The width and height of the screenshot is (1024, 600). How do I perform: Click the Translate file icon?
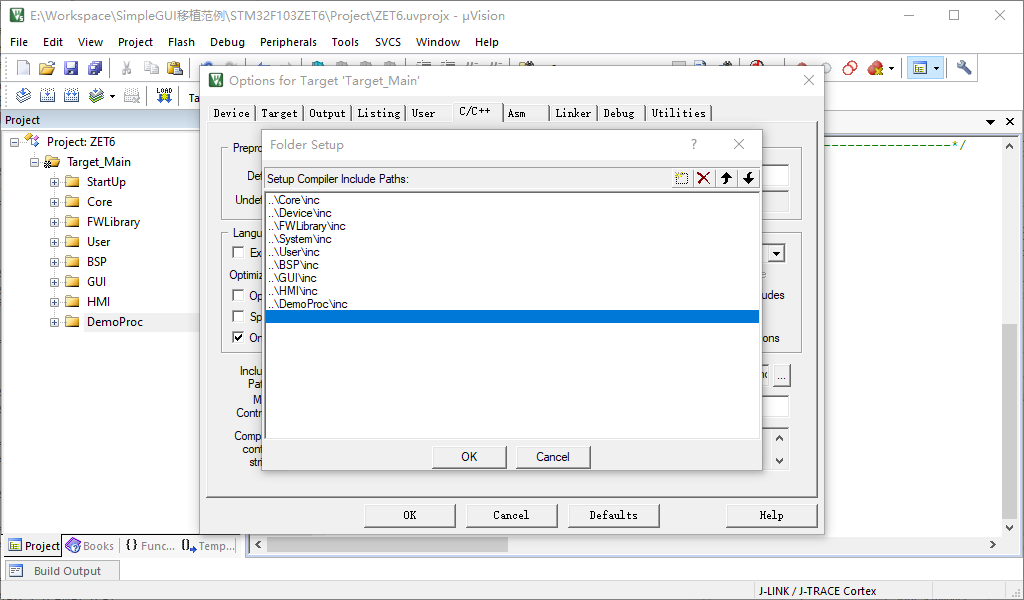[24, 96]
